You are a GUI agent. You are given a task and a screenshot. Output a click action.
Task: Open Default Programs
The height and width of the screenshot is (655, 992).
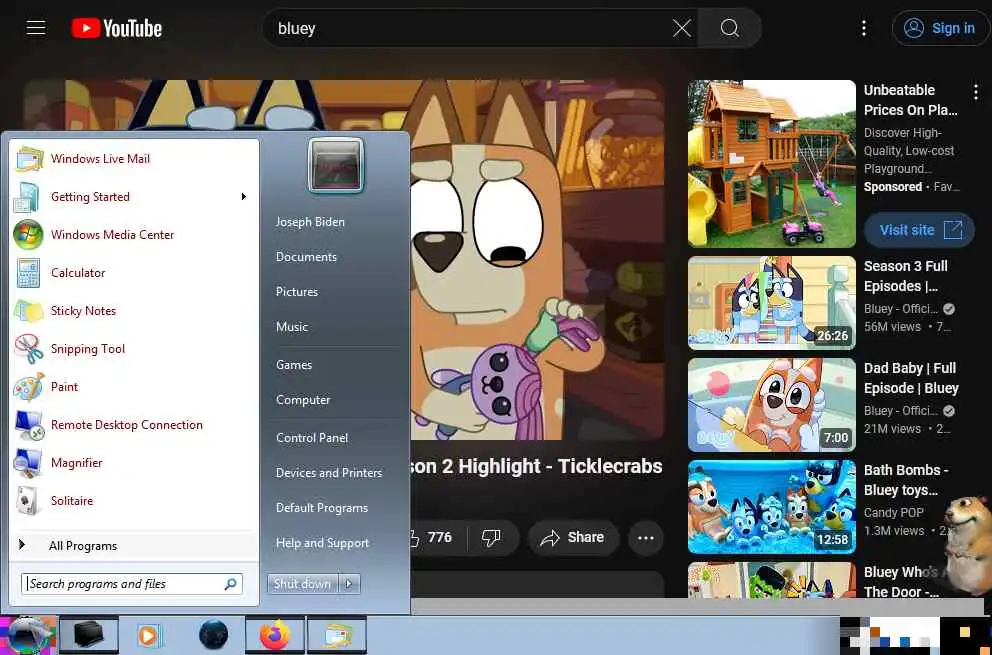[x=322, y=508]
